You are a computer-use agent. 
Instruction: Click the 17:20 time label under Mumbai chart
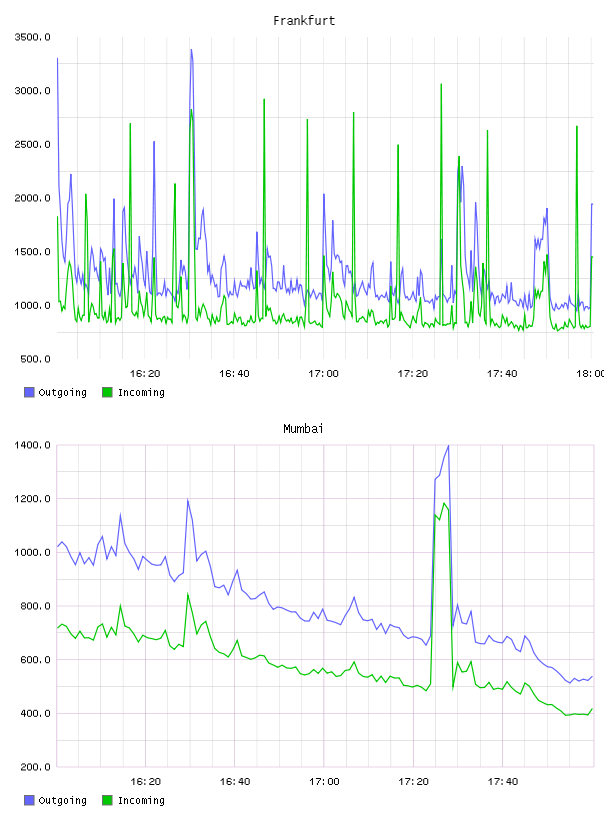click(x=413, y=782)
